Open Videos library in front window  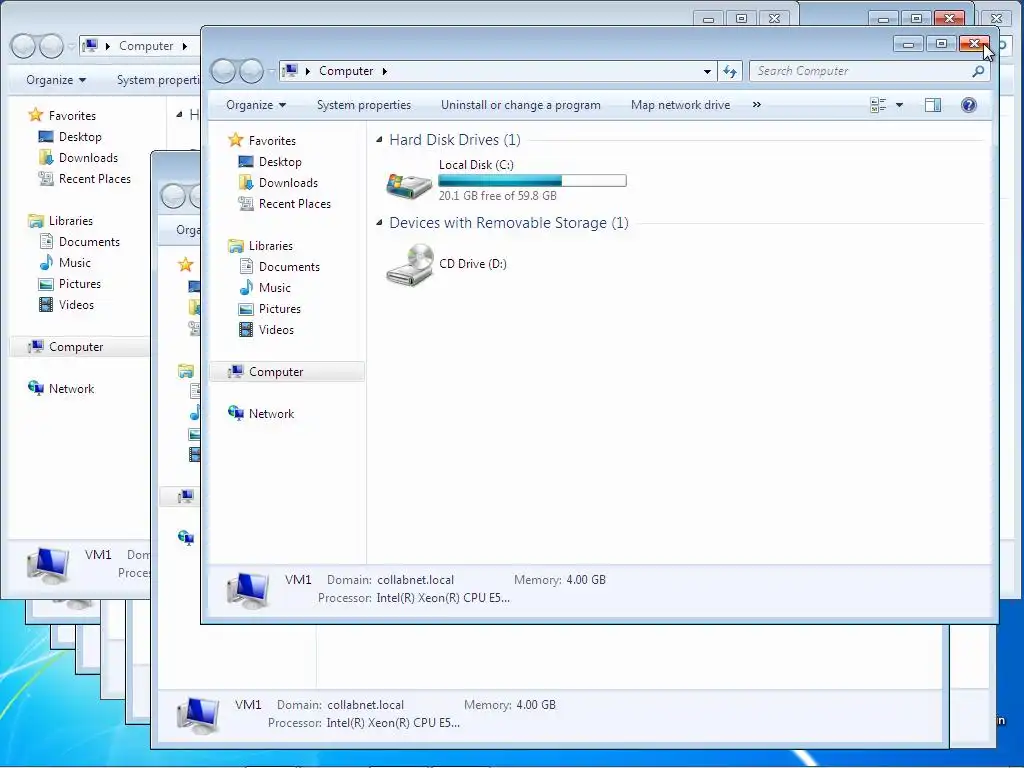click(x=276, y=330)
